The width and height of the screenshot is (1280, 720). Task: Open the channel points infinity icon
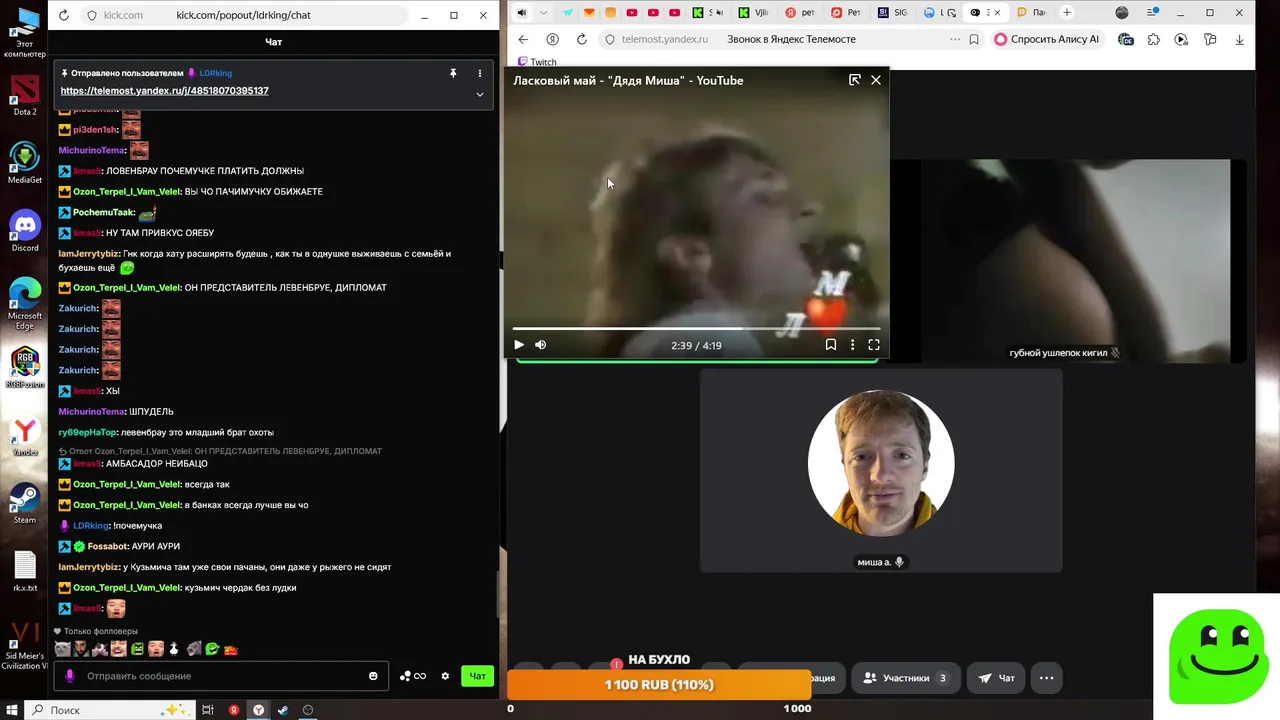(x=413, y=676)
